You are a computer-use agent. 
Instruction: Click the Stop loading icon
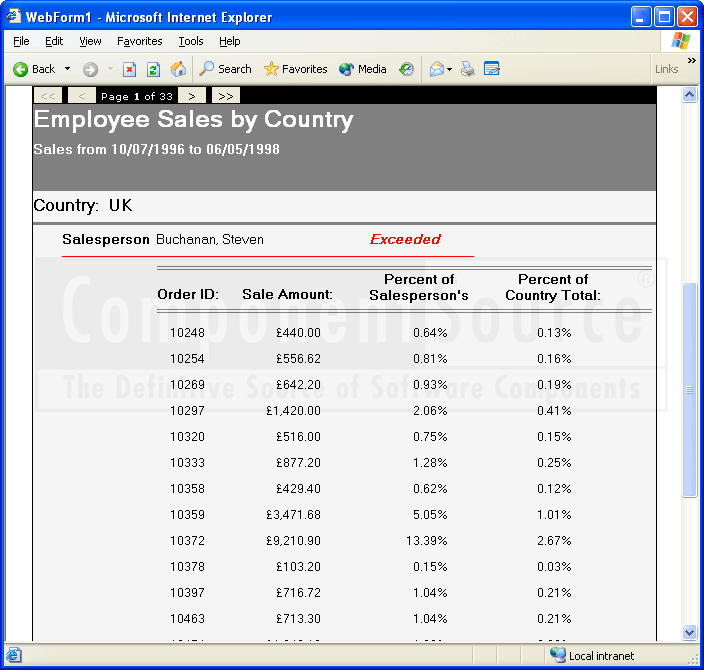pyautogui.click(x=129, y=69)
